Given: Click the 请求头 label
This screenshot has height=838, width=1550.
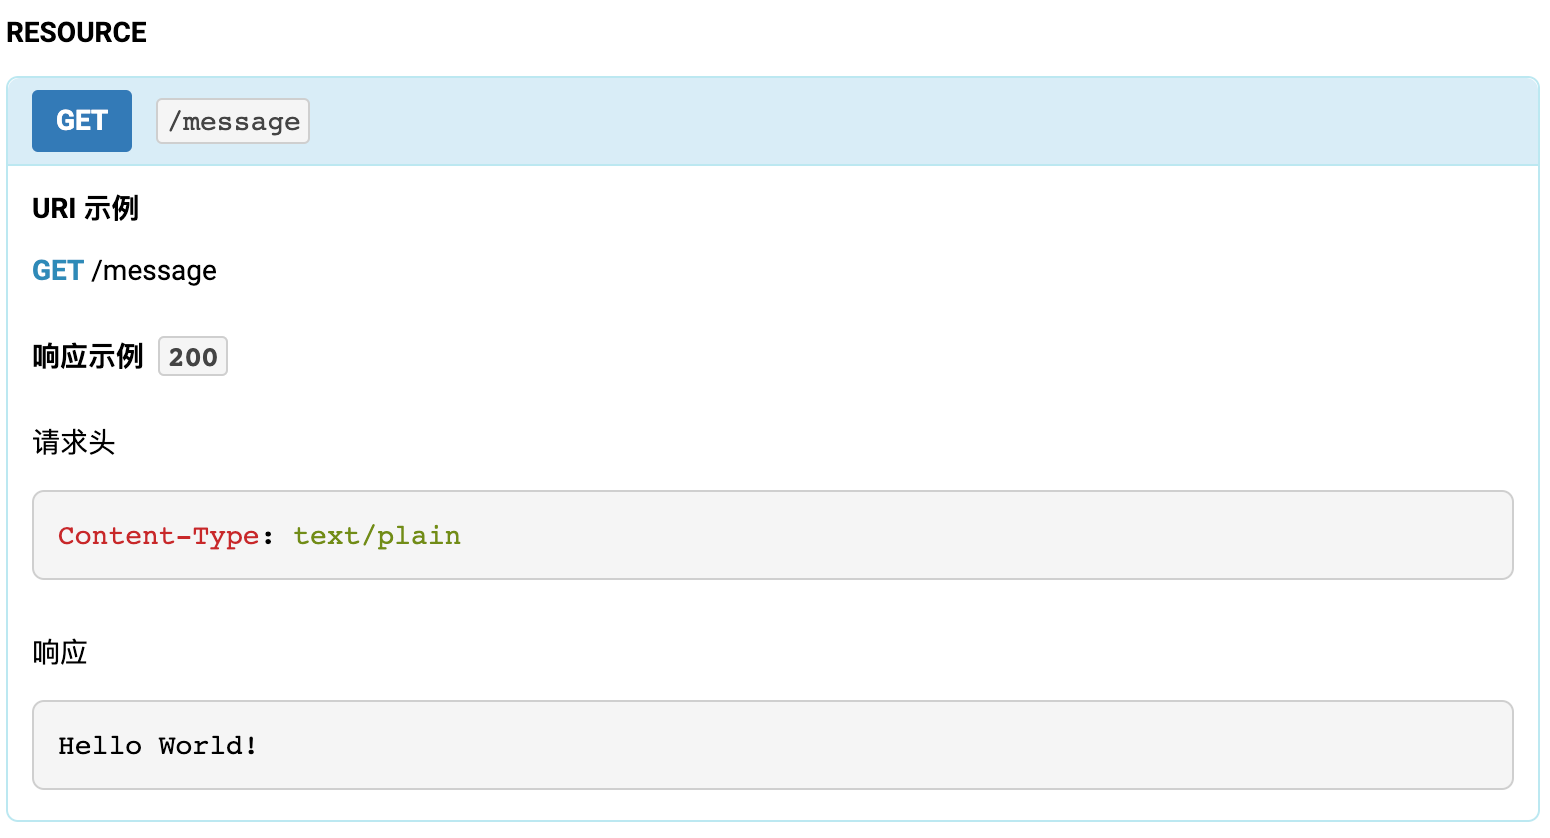Looking at the screenshot, I should [74, 442].
